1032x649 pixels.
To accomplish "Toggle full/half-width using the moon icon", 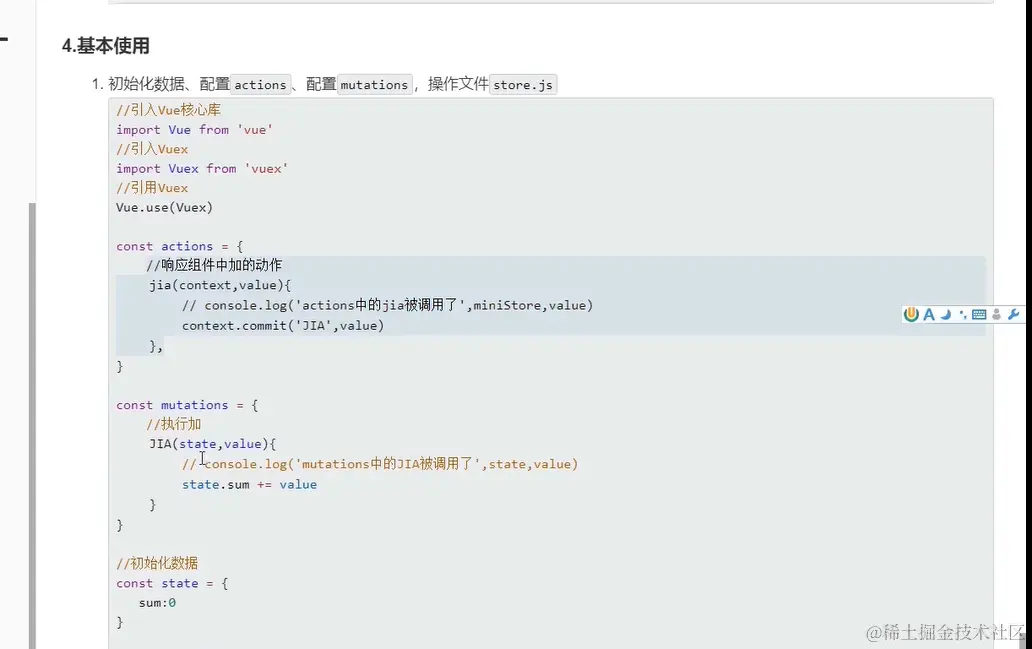I will [x=944, y=314].
